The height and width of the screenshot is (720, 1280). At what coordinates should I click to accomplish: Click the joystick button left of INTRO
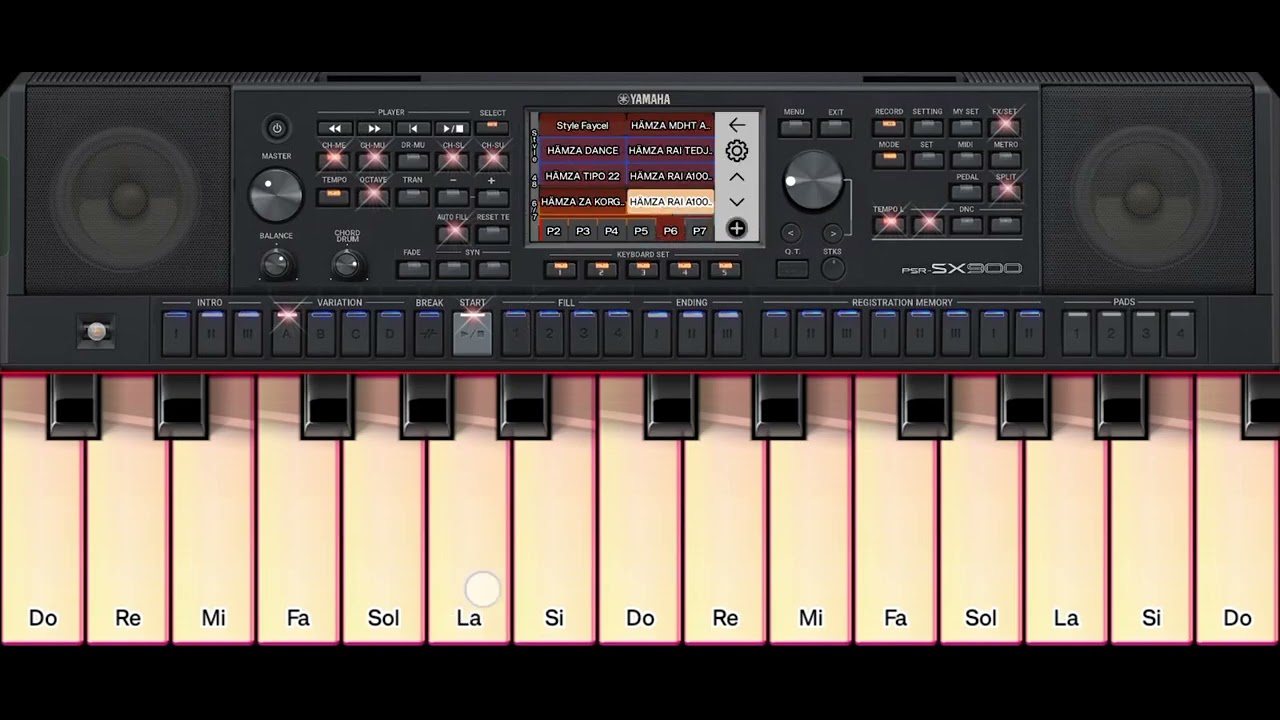[x=96, y=332]
